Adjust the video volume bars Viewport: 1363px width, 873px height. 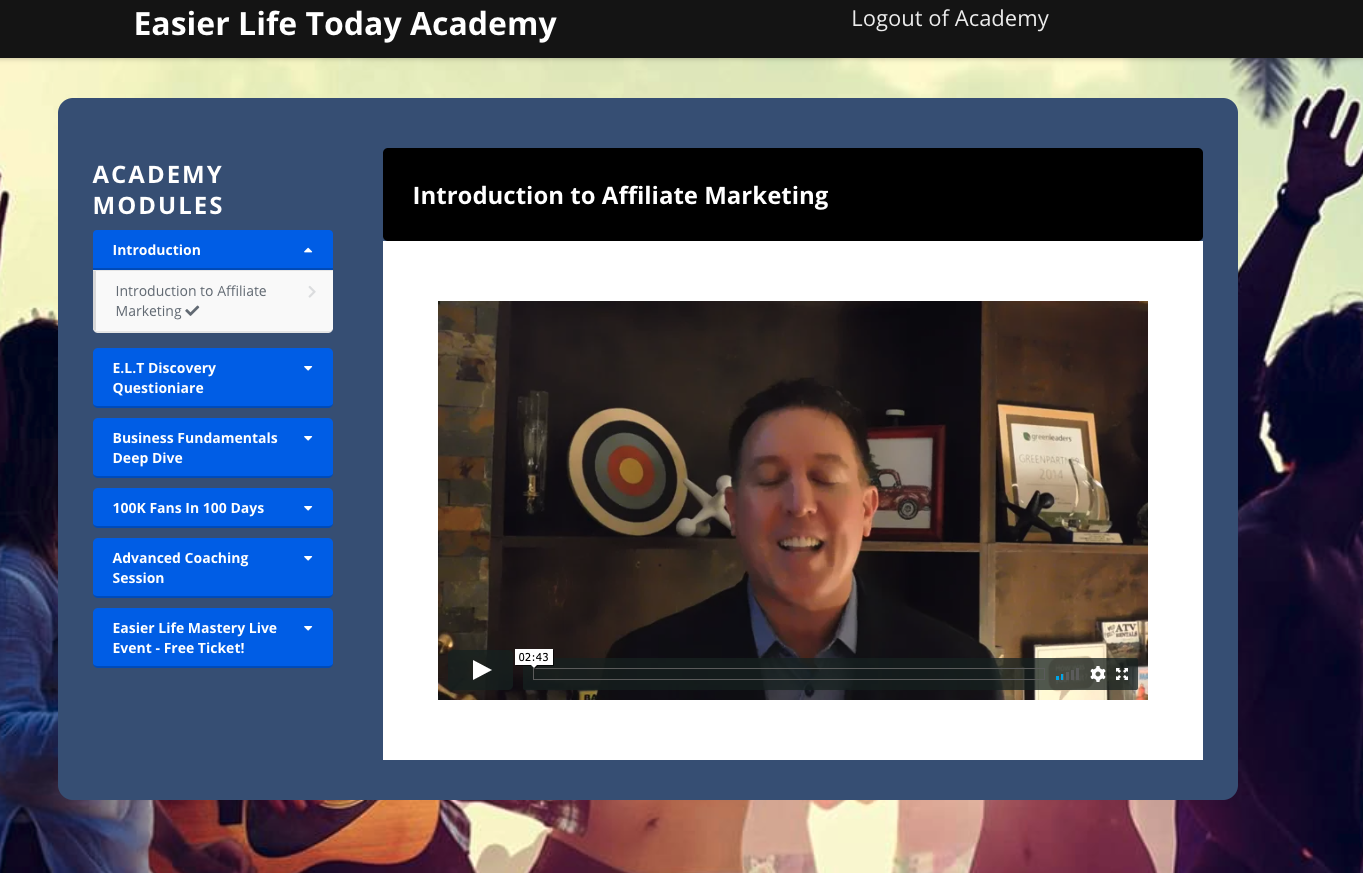click(x=1068, y=675)
